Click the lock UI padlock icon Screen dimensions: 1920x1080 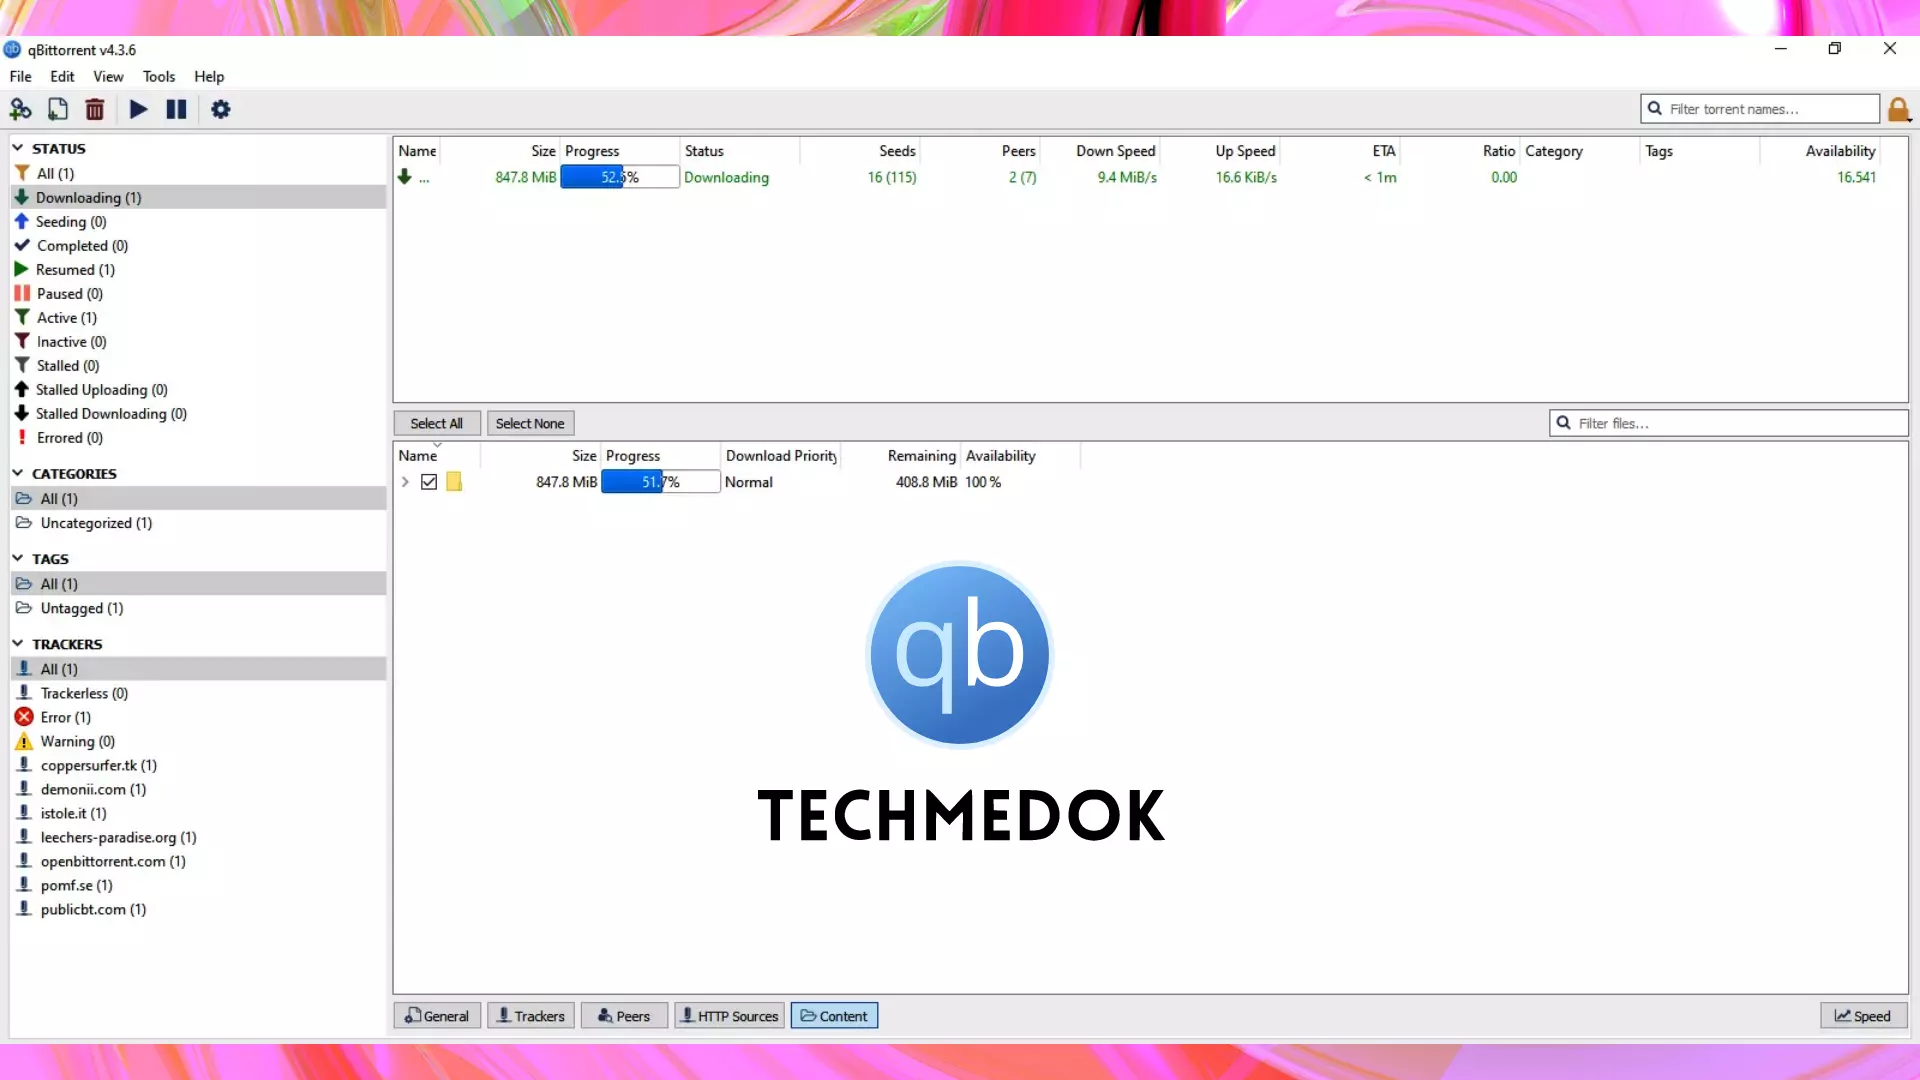click(x=1899, y=109)
